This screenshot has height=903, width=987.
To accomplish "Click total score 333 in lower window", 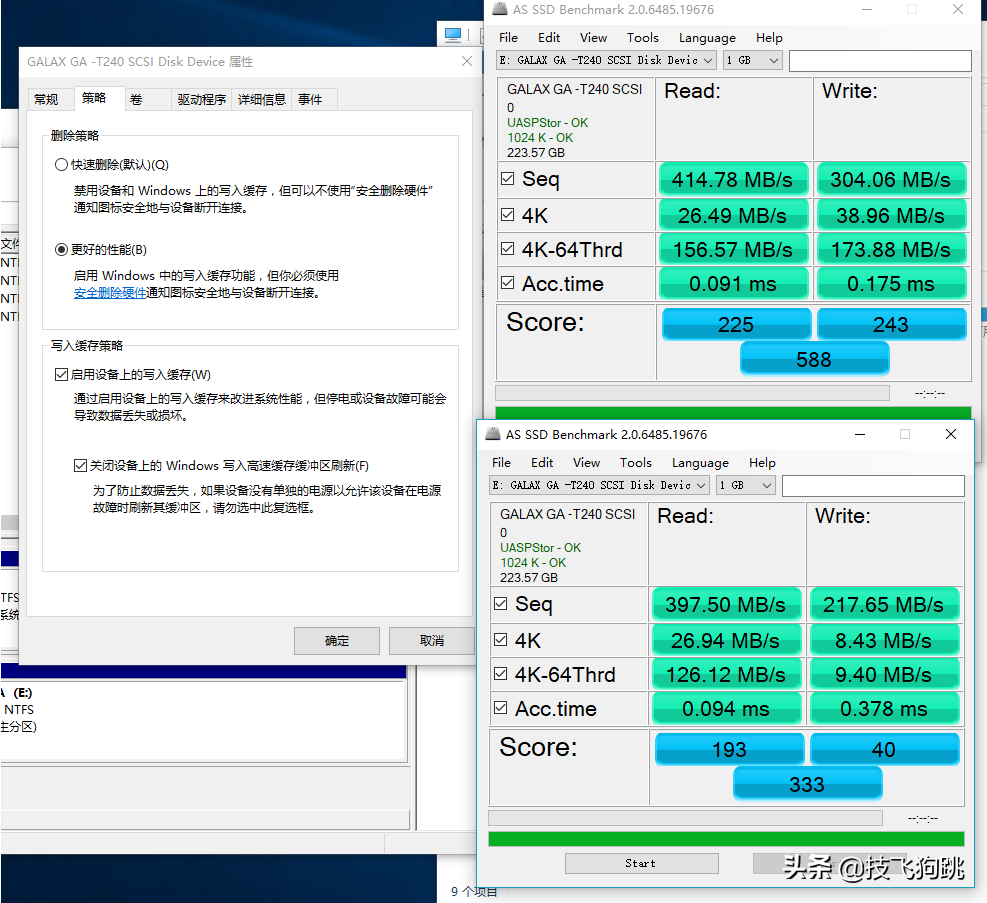I will click(807, 784).
